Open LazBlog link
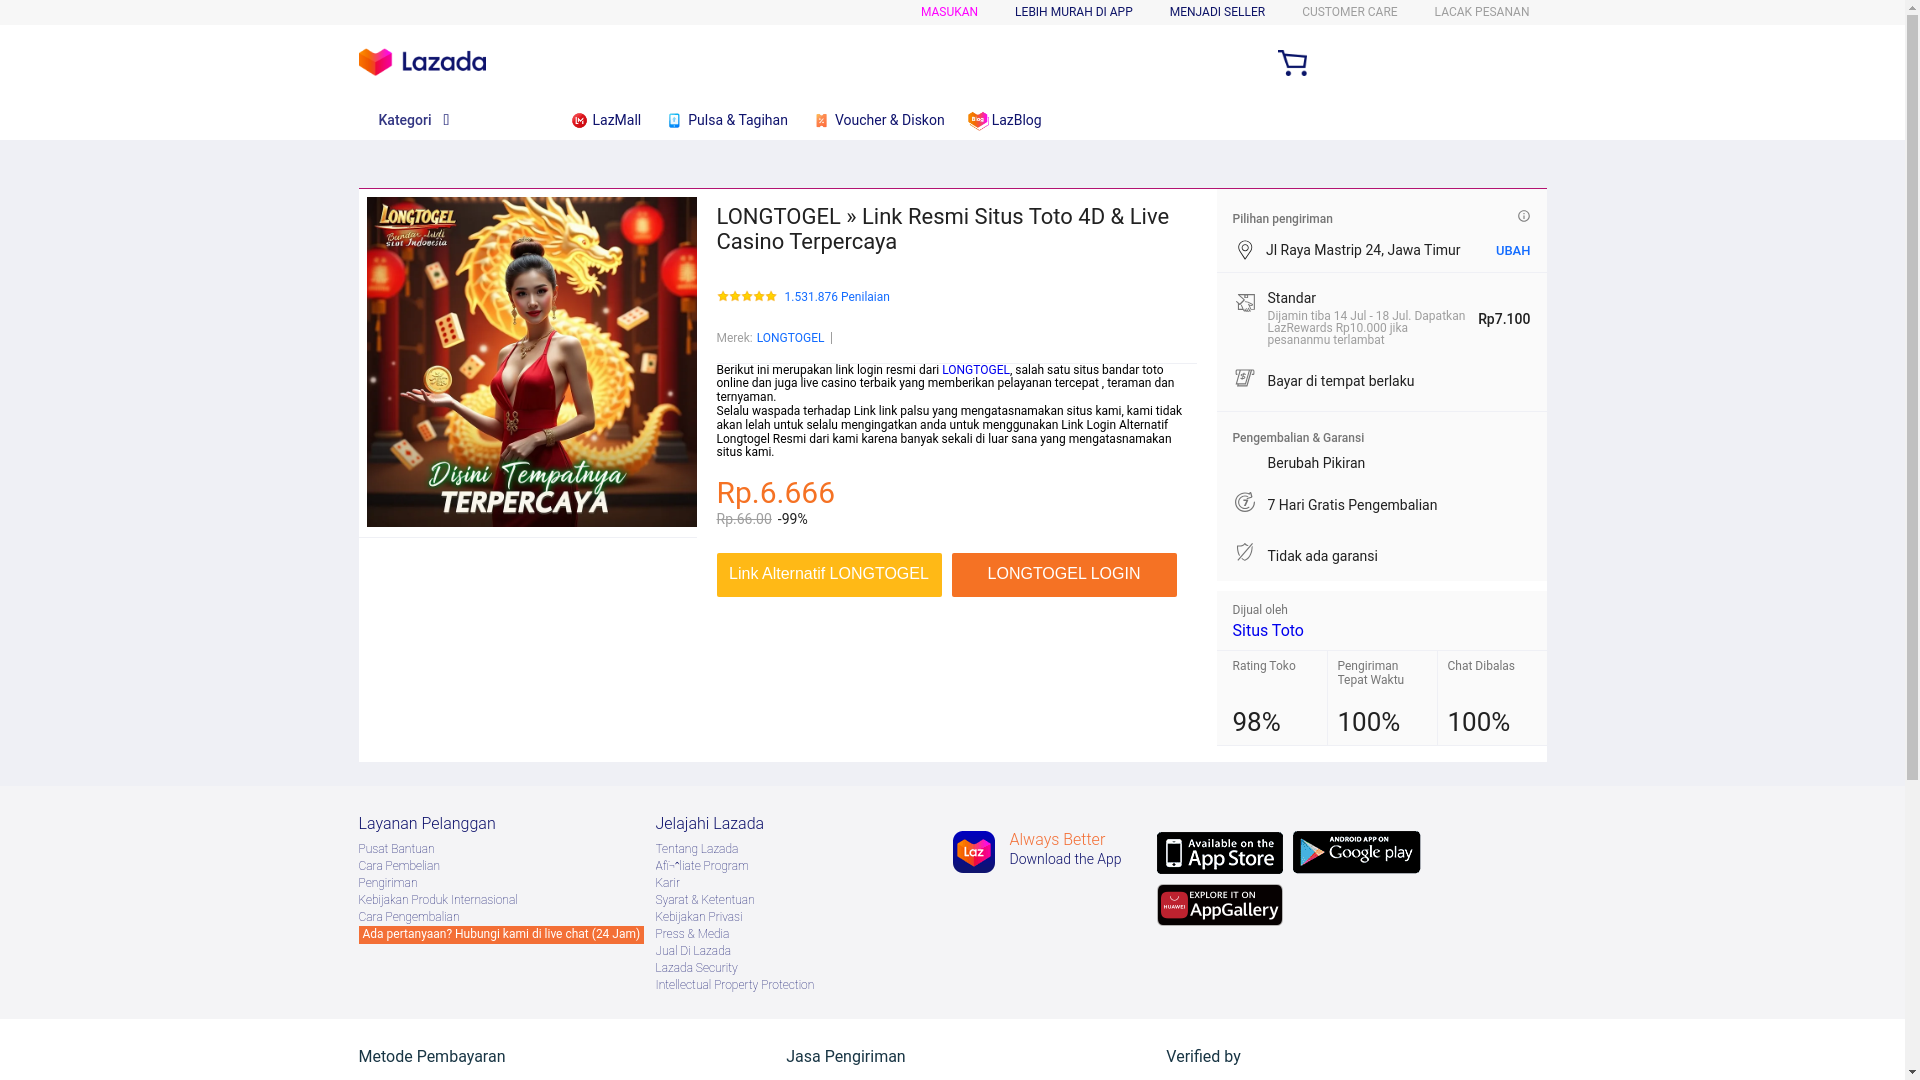Image resolution: width=1920 pixels, height=1080 pixels. click(x=1016, y=120)
